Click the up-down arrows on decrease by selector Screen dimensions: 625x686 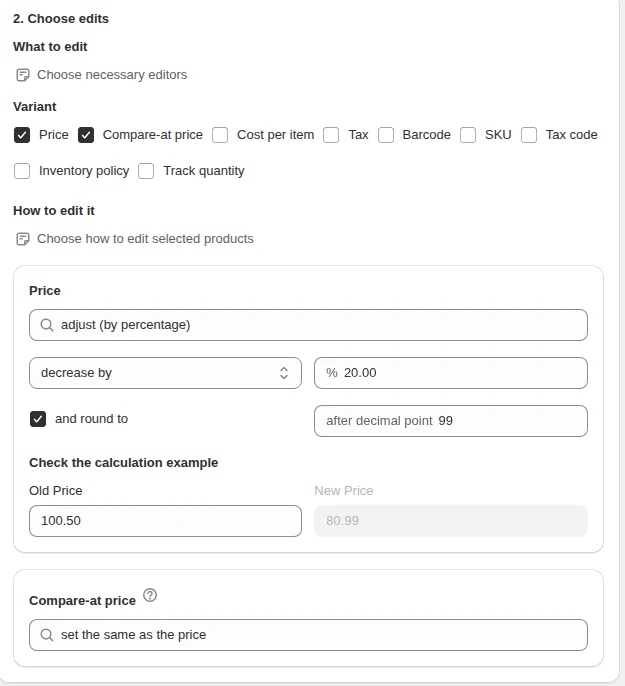(284, 373)
